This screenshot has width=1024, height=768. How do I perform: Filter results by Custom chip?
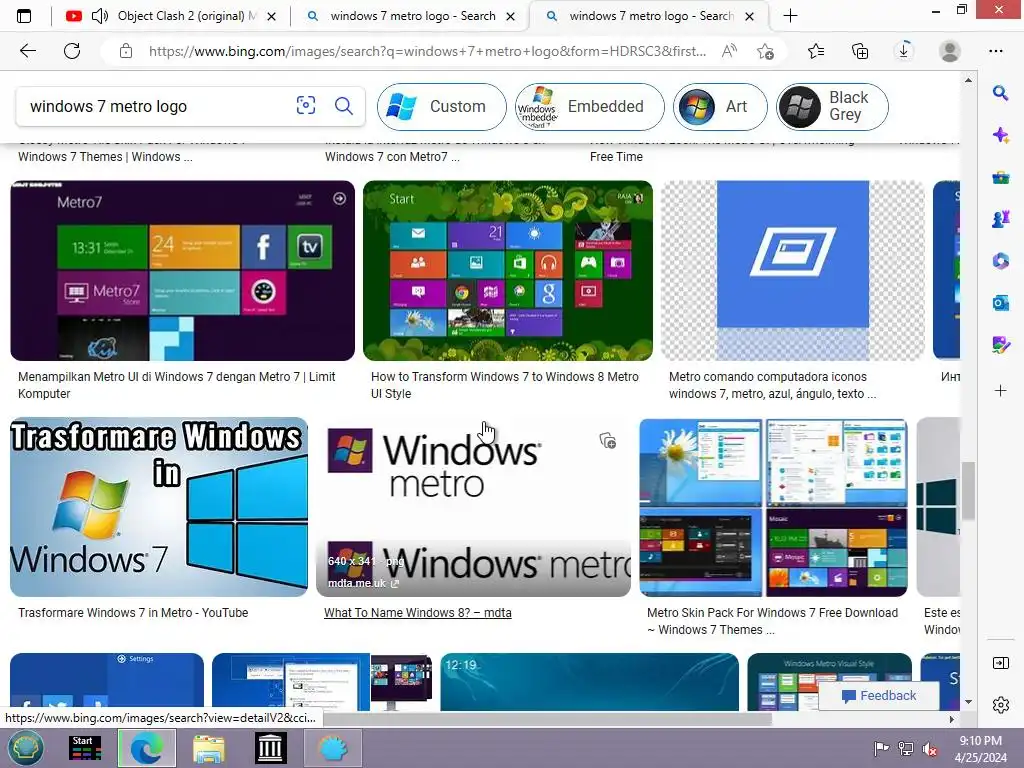[x=441, y=106]
